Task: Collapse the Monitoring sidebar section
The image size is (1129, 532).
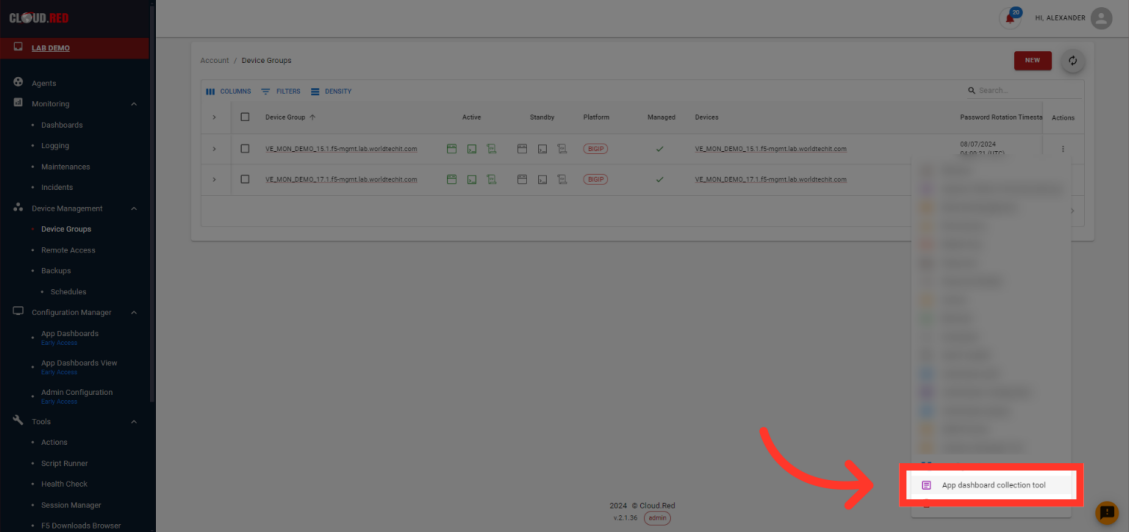Action: (134, 104)
